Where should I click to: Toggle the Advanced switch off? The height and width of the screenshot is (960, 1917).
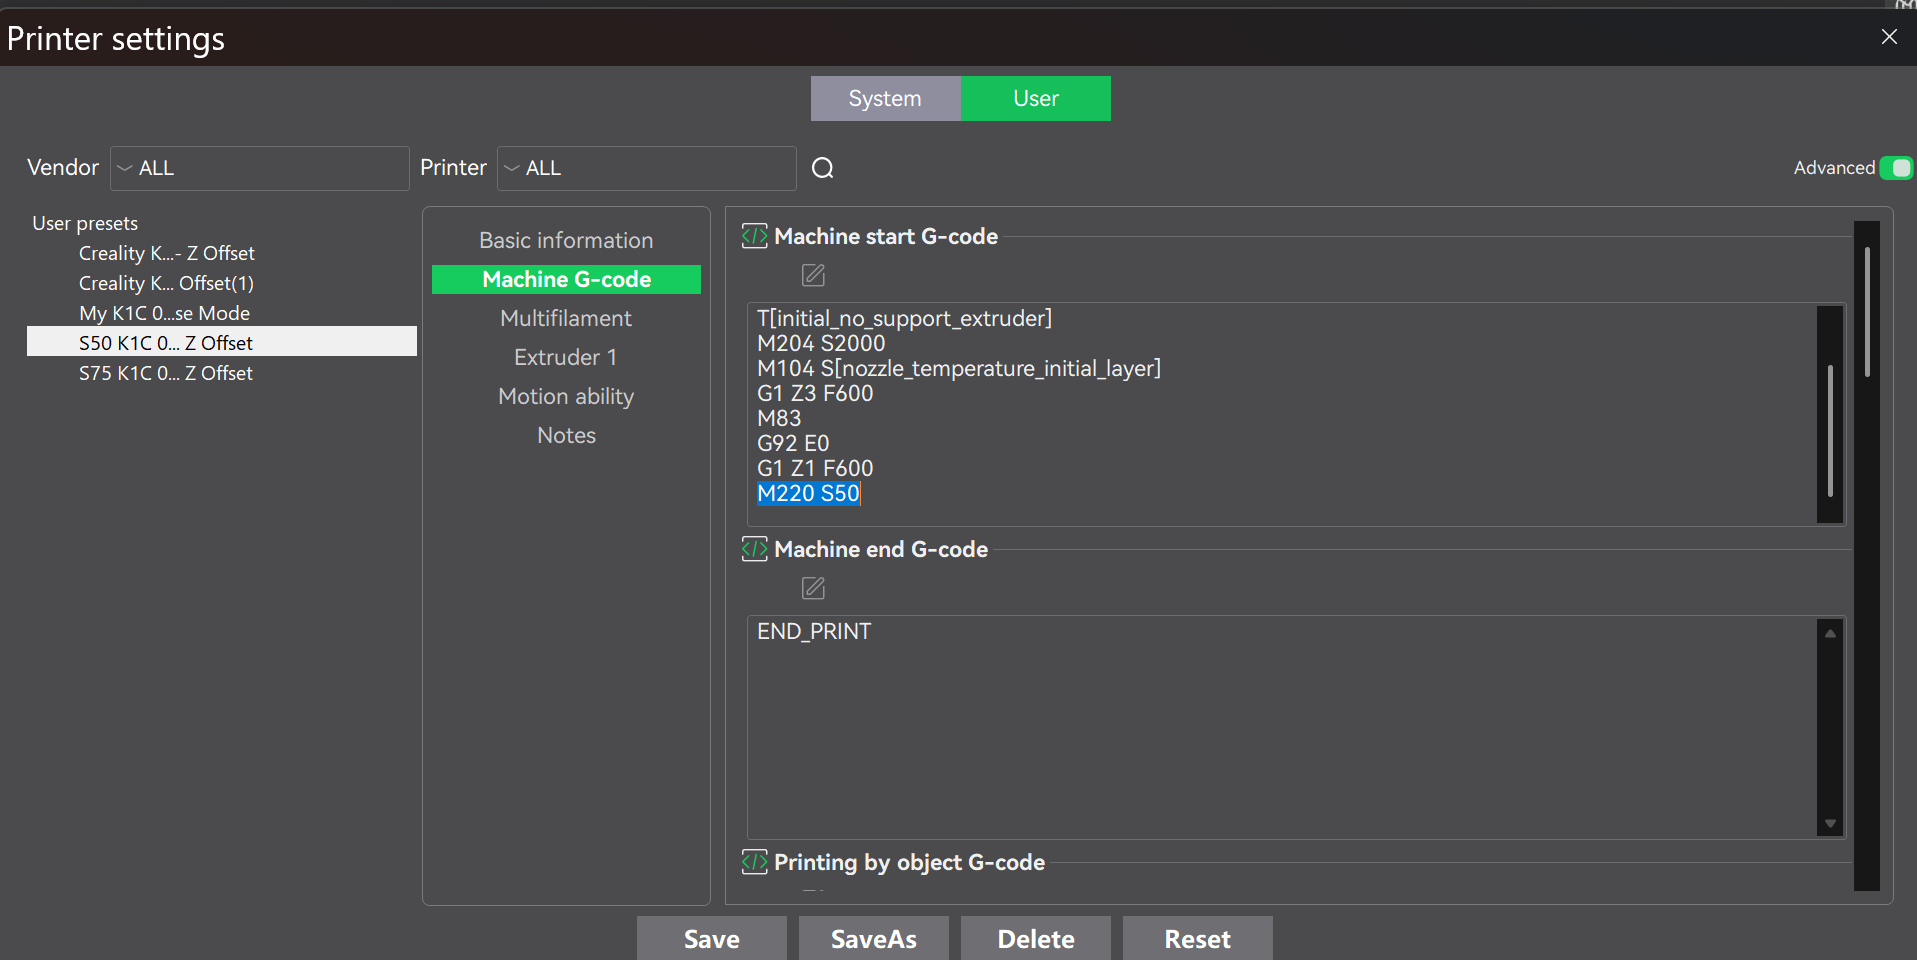coord(1895,168)
